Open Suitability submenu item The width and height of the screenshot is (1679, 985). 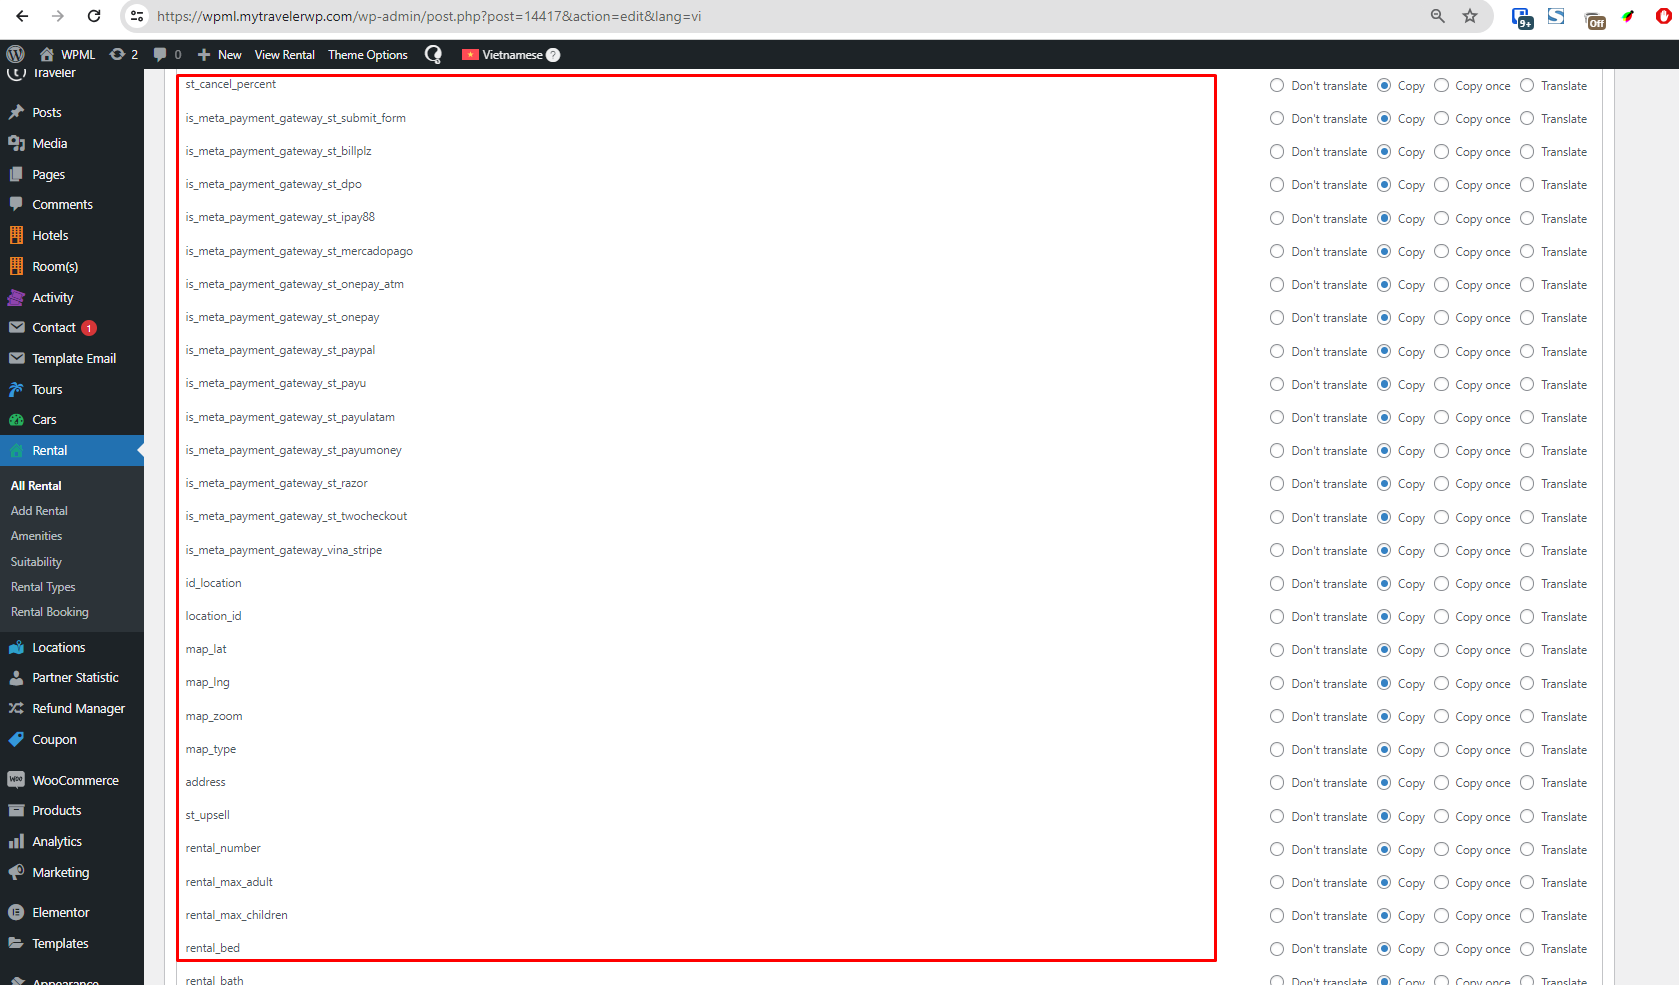pyautogui.click(x=36, y=562)
